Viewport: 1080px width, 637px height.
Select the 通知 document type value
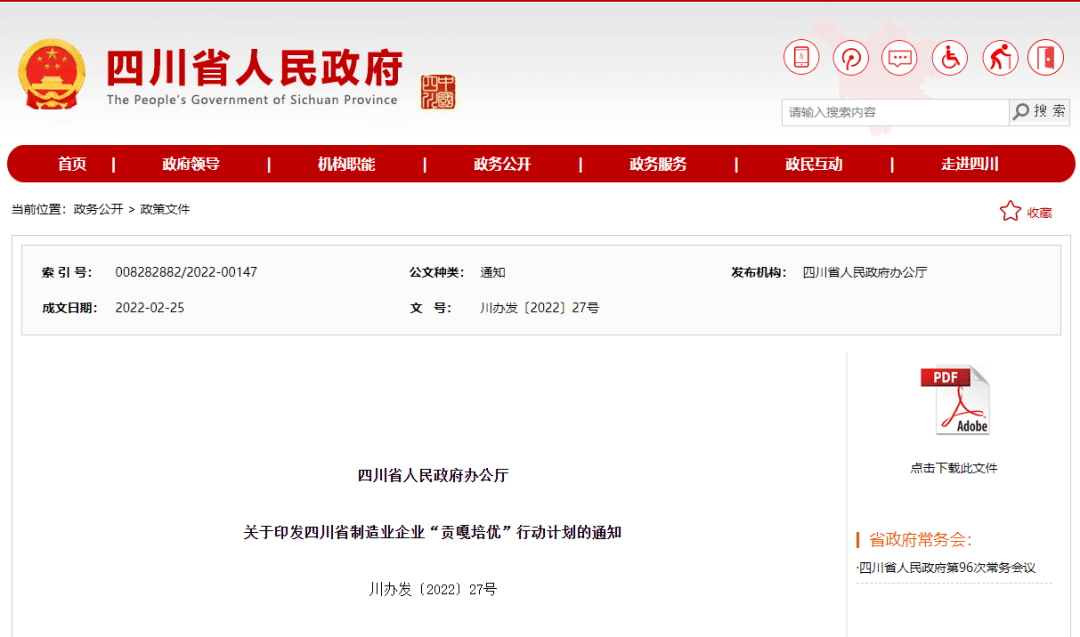point(492,273)
